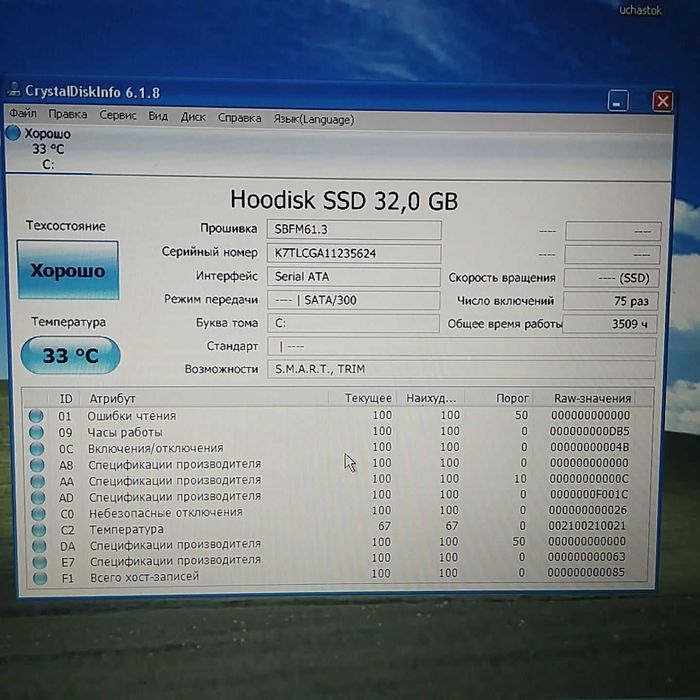Minimize the CrystalDiskInfo window
This screenshot has width=700, height=700.
point(618,100)
